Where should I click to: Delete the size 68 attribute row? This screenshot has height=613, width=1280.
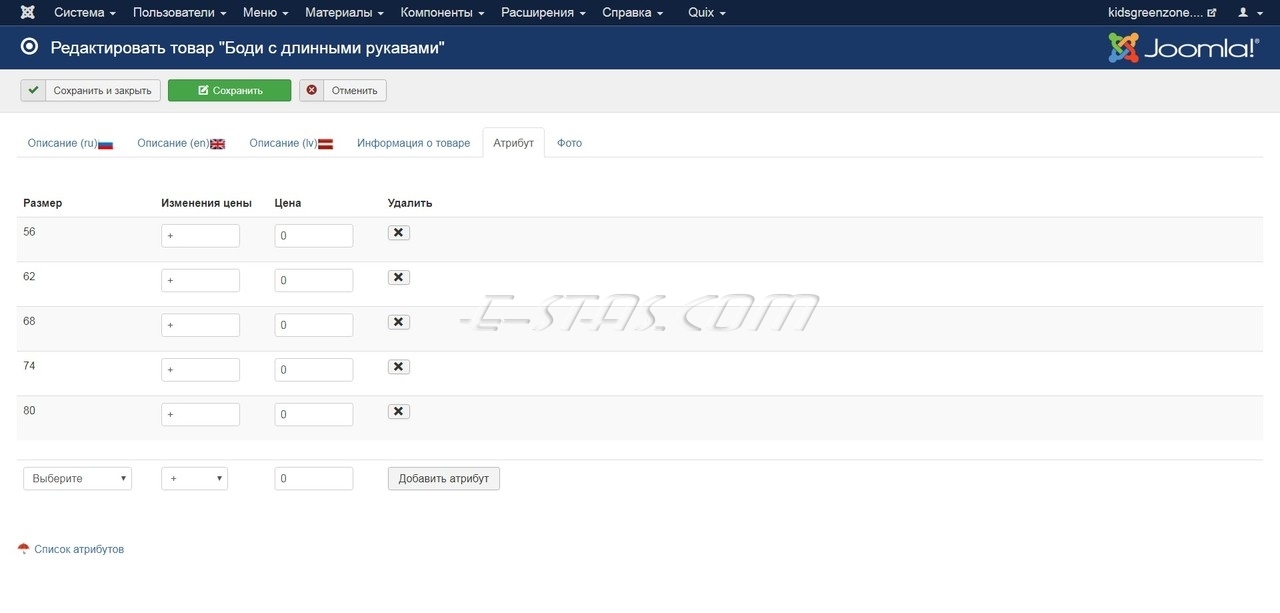pyautogui.click(x=399, y=322)
